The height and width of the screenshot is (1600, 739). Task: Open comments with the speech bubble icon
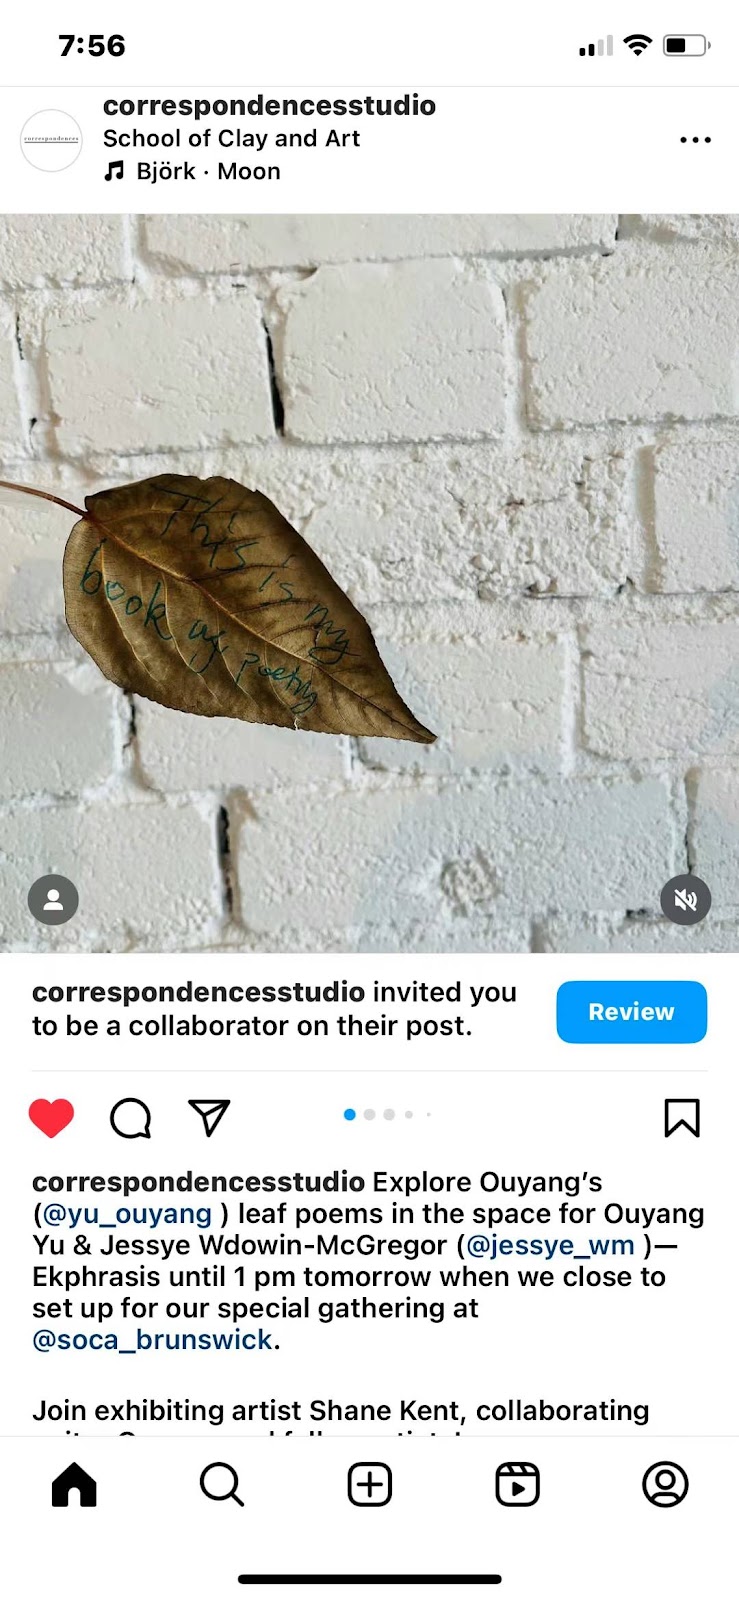click(130, 1117)
